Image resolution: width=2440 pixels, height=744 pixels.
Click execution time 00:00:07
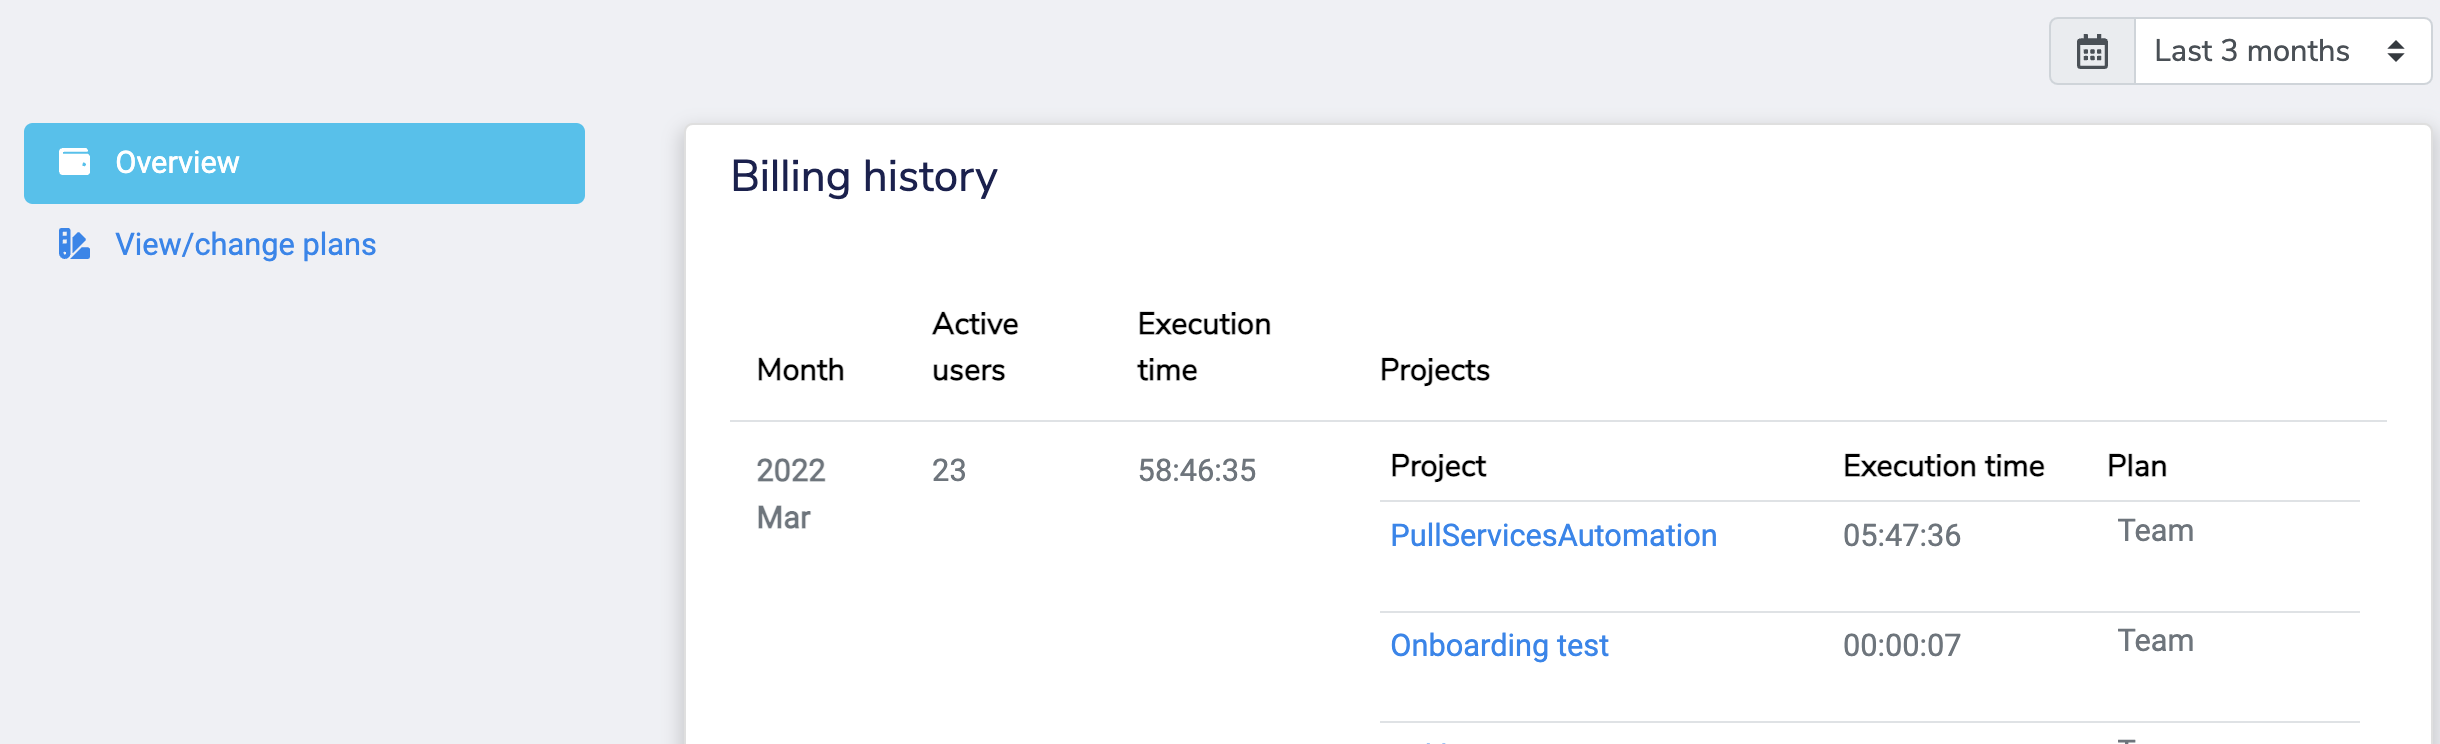click(x=1902, y=645)
